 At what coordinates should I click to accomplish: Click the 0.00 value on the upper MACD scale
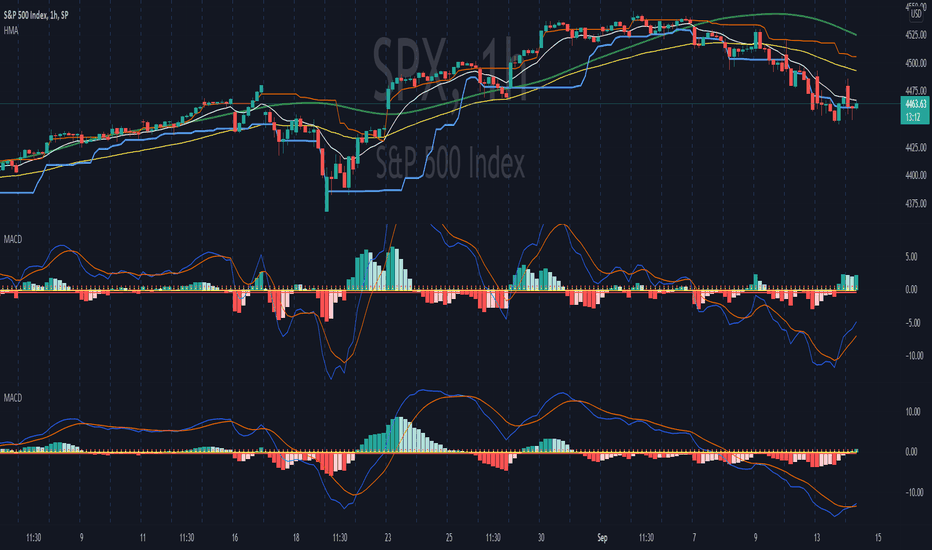(x=911, y=290)
